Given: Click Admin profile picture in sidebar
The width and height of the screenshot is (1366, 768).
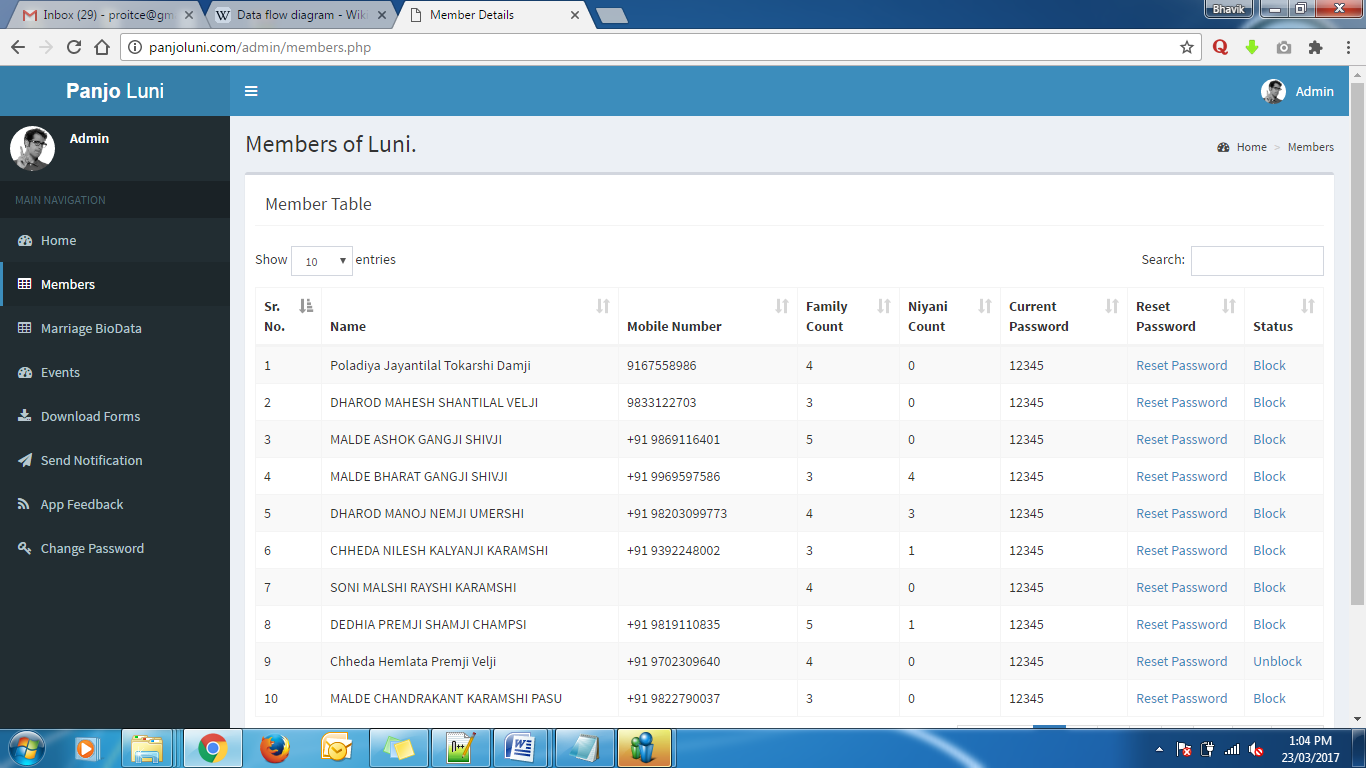Looking at the screenshot, I should coord(32,148).
